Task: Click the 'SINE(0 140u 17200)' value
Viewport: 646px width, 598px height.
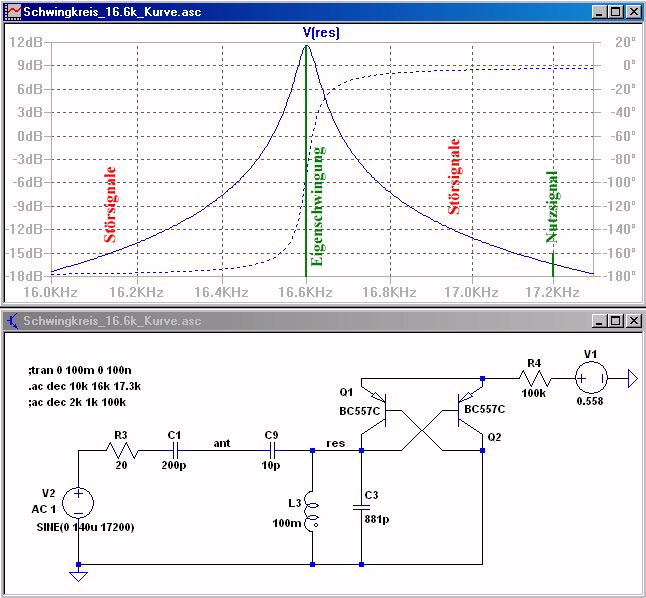Action: pos(85,527)
